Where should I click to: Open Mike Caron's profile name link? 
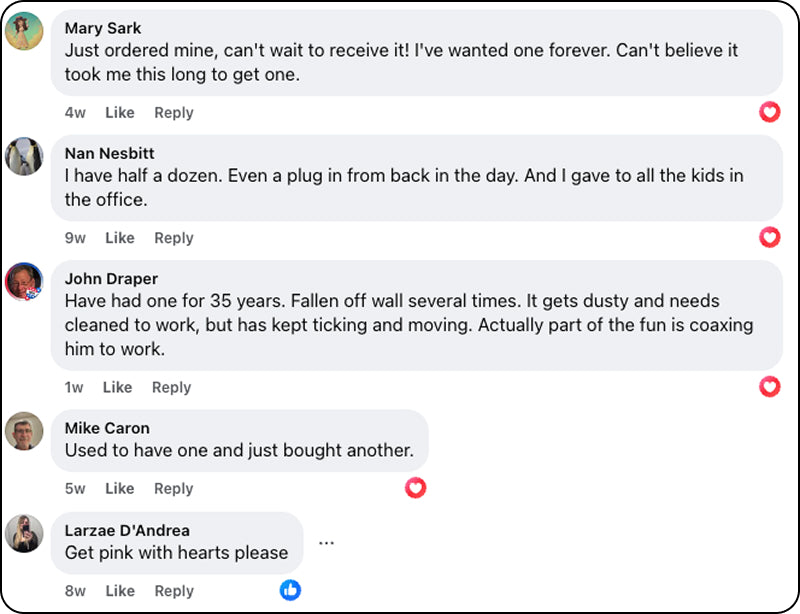(107, 429)
